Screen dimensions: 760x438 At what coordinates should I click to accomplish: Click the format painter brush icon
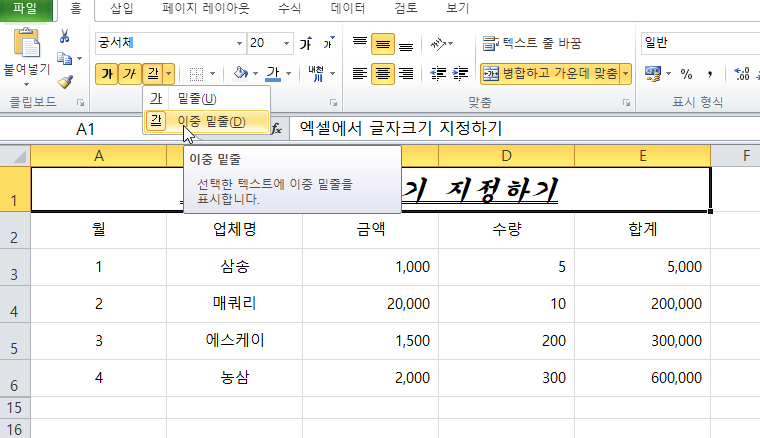(65, 81)
